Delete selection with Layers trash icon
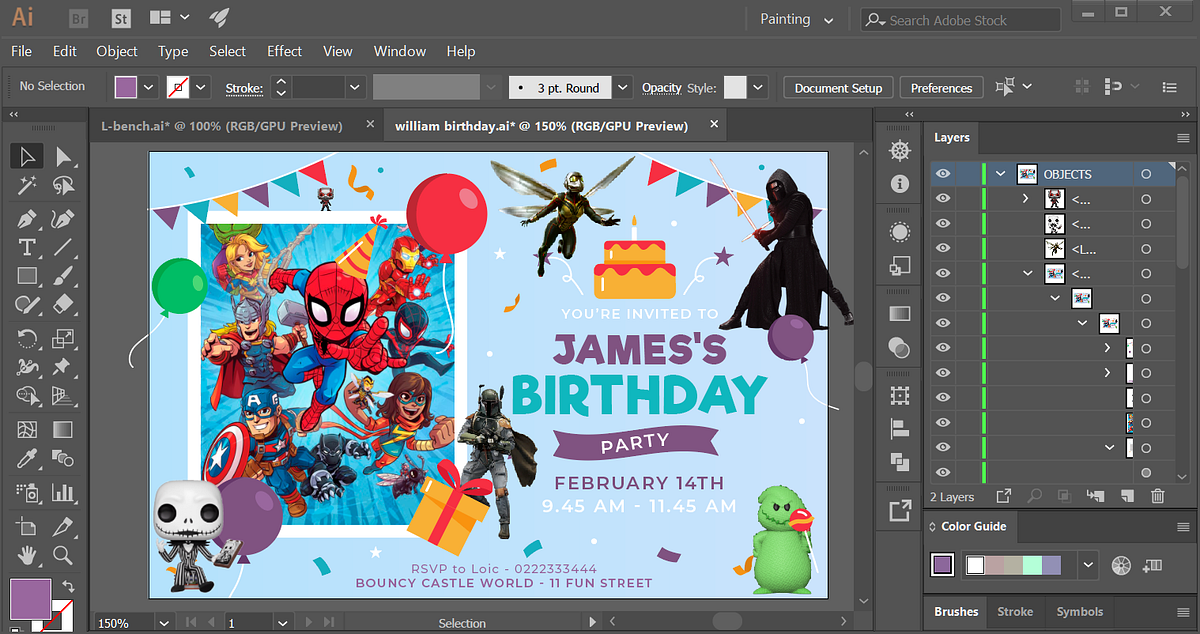 tap(1157, 496)
